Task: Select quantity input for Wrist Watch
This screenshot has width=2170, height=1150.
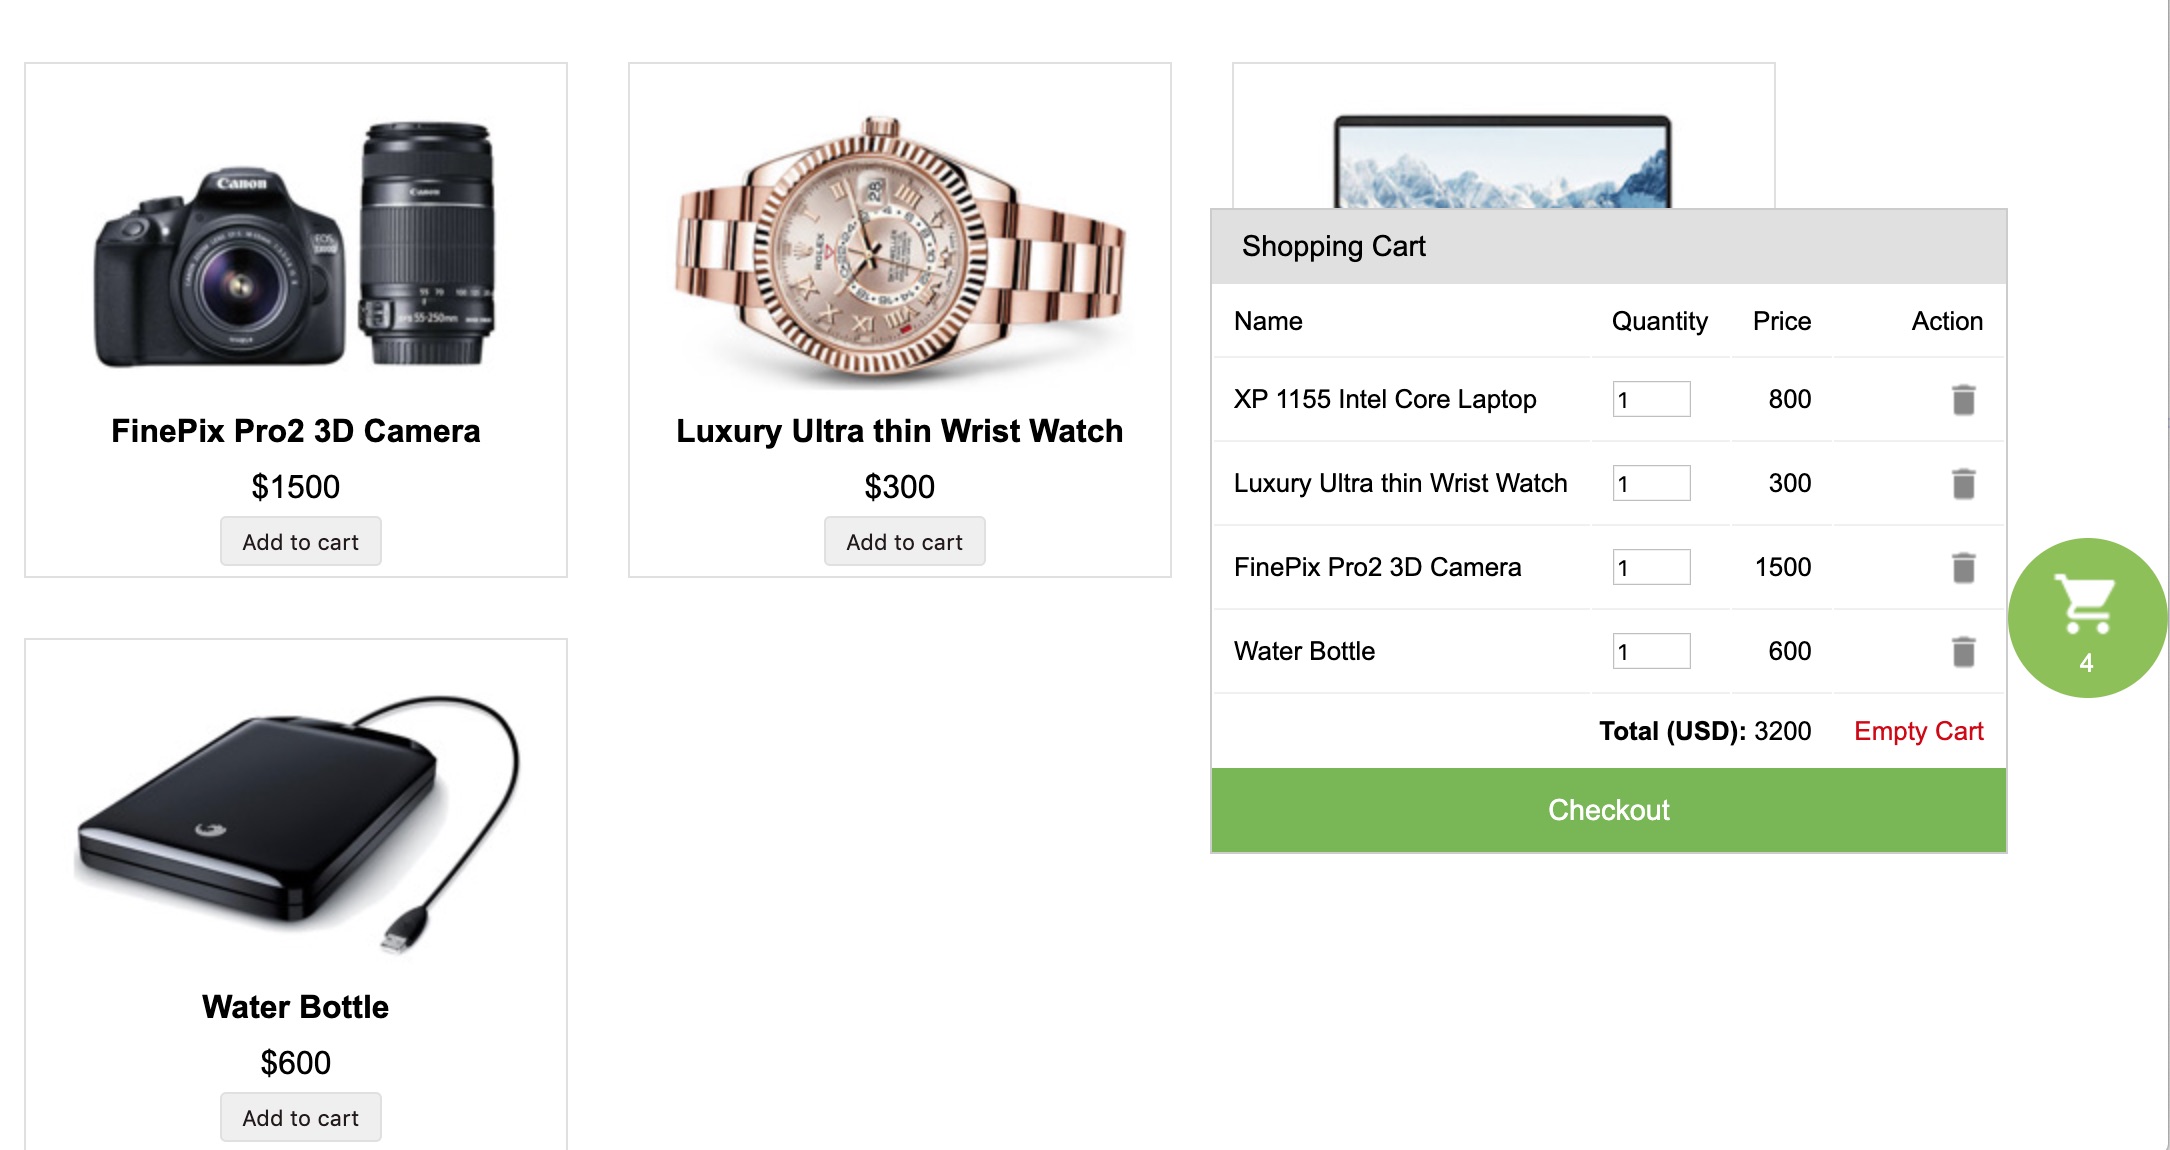Action: [1651, 483]
